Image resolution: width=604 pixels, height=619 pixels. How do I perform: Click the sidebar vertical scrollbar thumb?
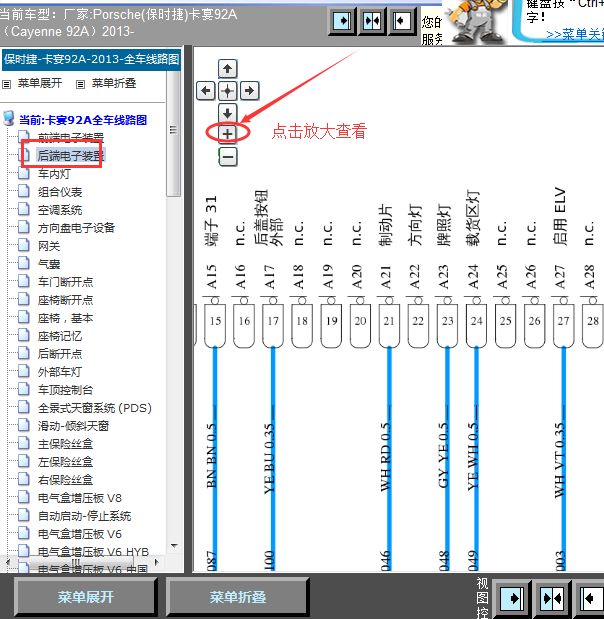(173, 133)
